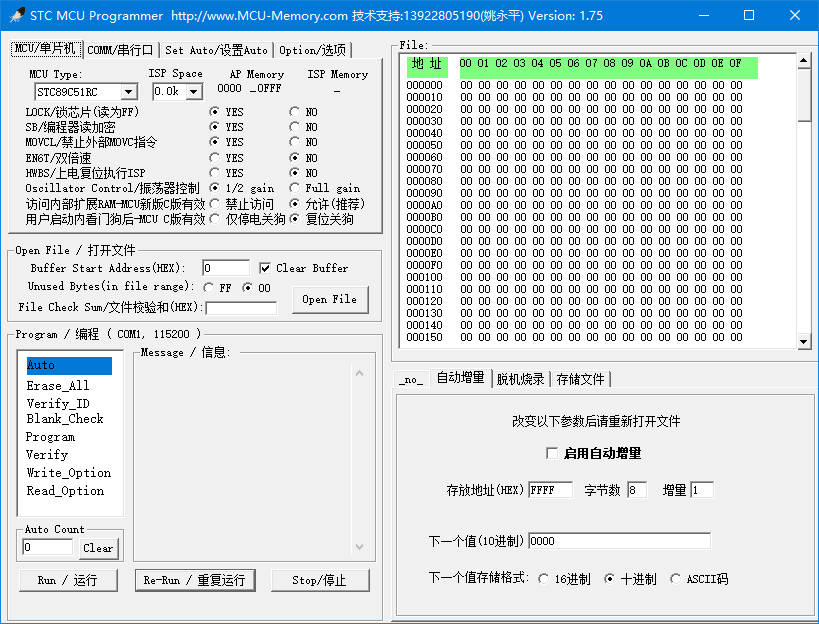Select 十进制 storage format

coord(609,579)
